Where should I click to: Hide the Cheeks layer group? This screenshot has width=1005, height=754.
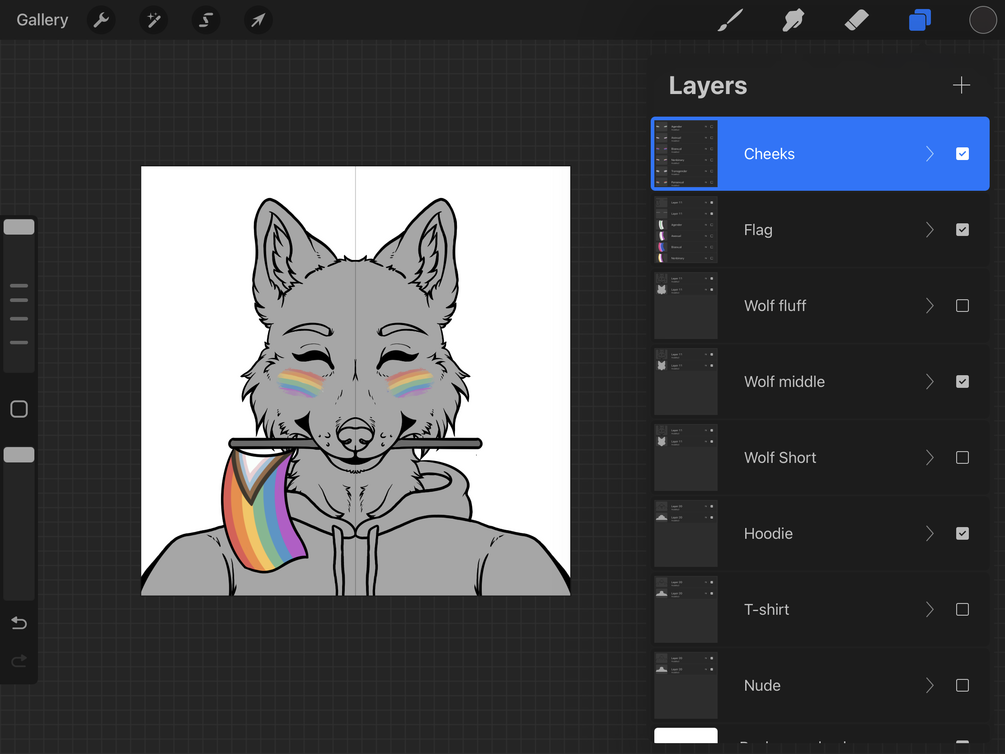962,154
